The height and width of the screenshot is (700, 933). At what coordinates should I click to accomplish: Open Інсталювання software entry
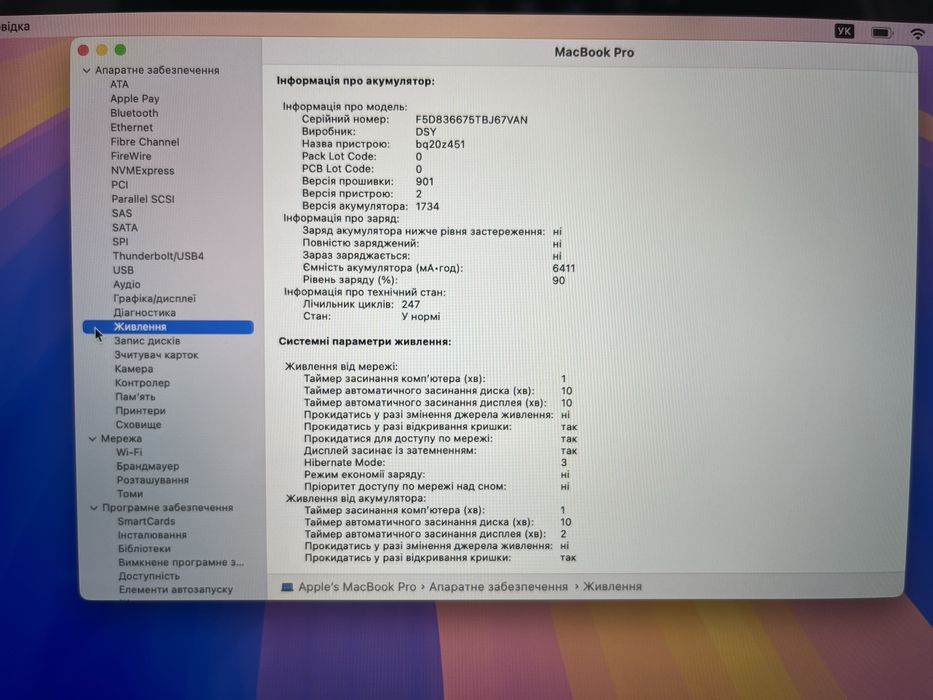click(152, 535)
